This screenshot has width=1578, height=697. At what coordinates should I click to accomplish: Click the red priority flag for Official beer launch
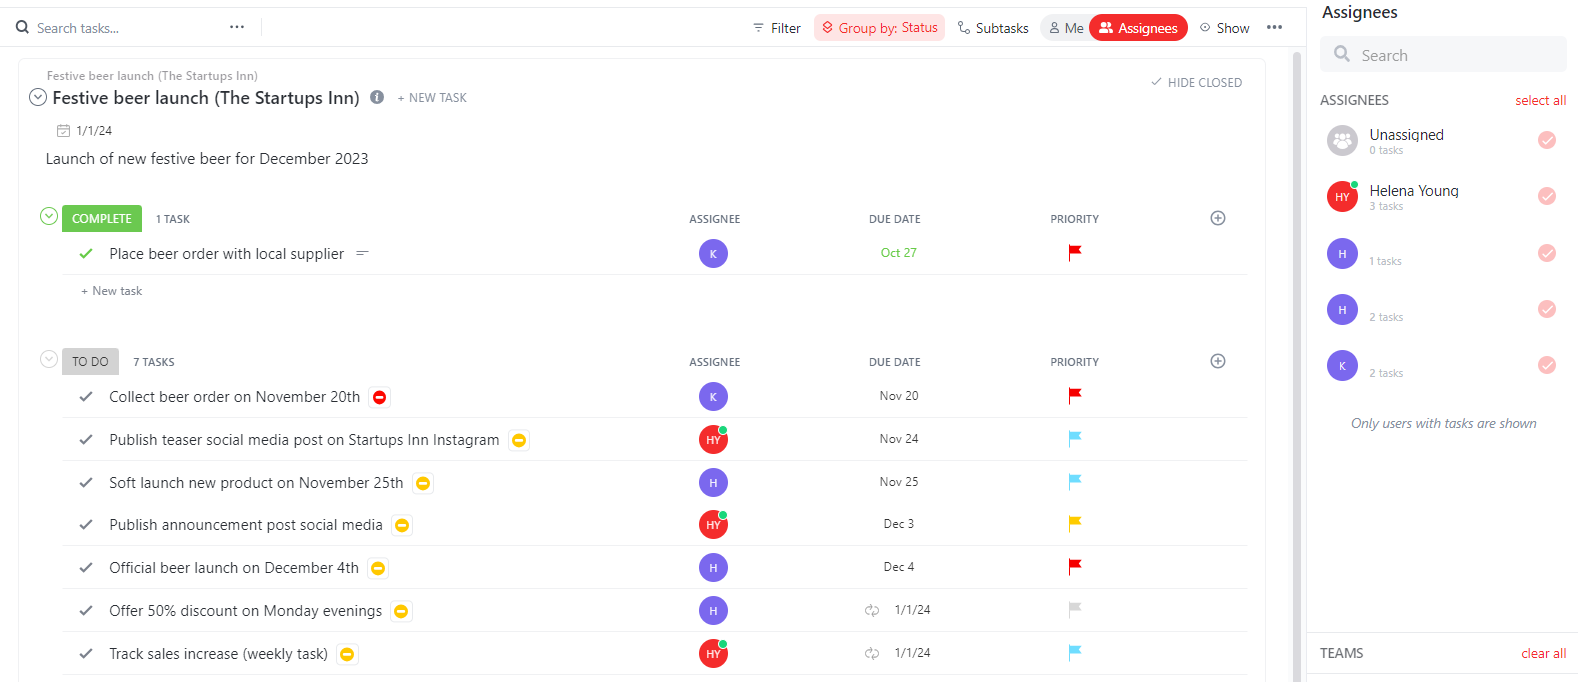[x=1075, y=567]
